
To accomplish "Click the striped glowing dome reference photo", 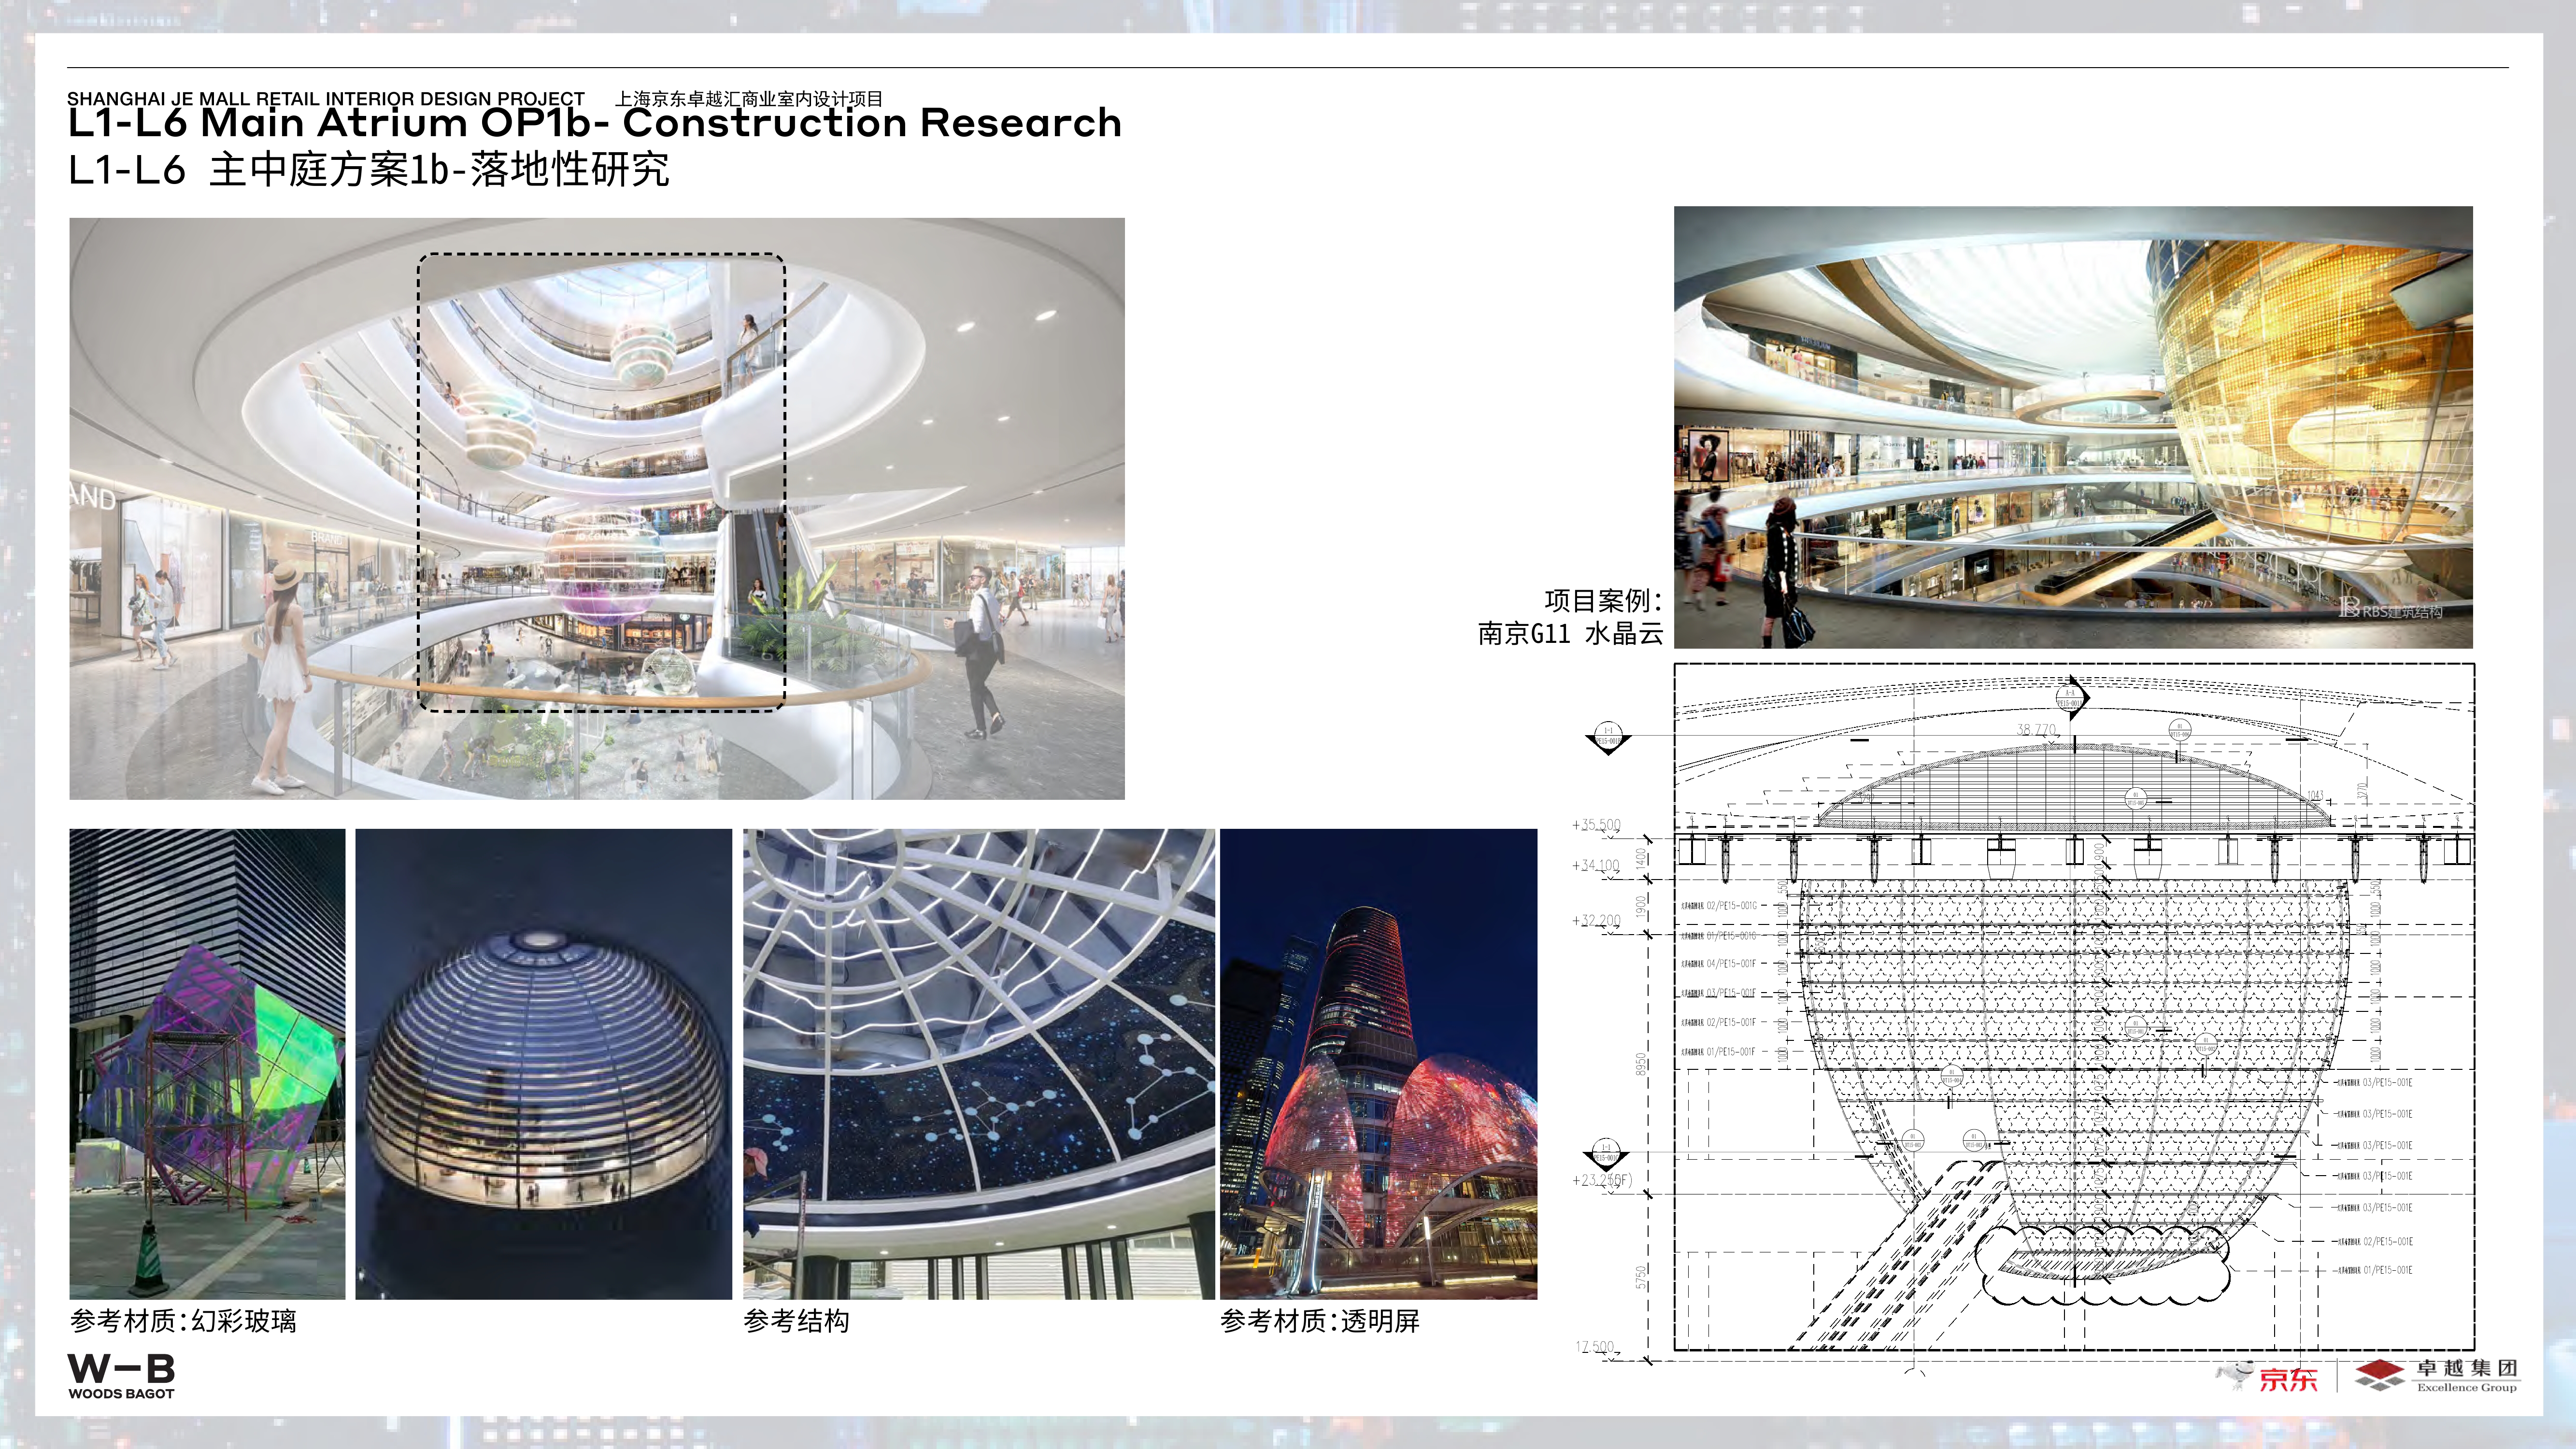I will (x=544, y=1064).
